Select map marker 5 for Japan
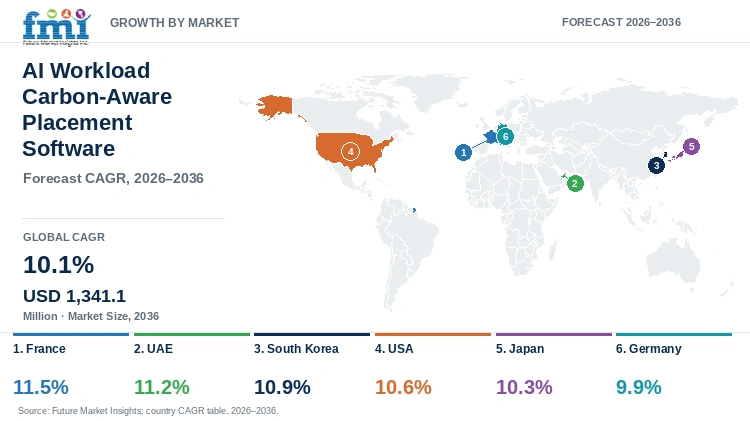 pos(691,146)
